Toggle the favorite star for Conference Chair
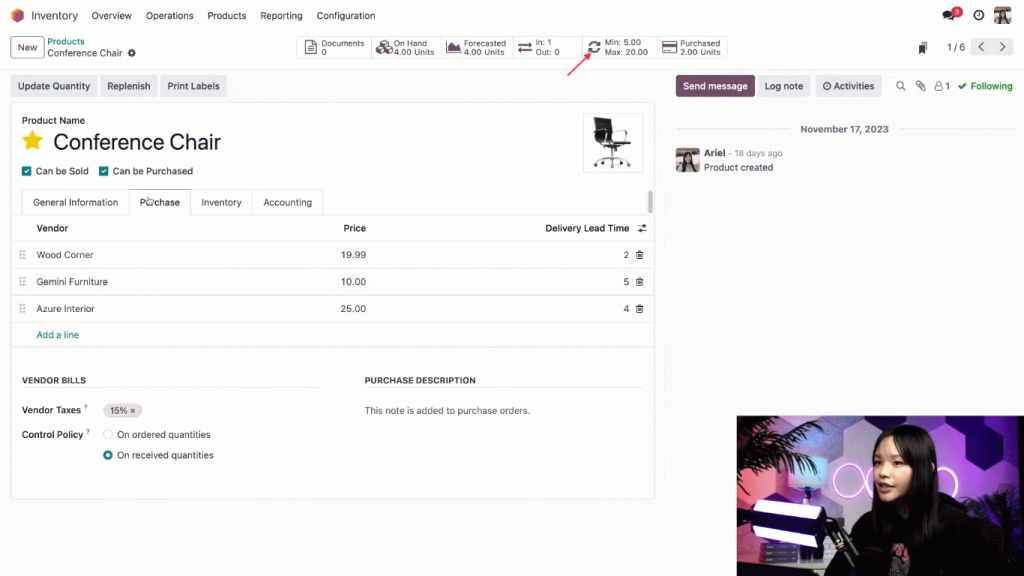 [33, 141]
